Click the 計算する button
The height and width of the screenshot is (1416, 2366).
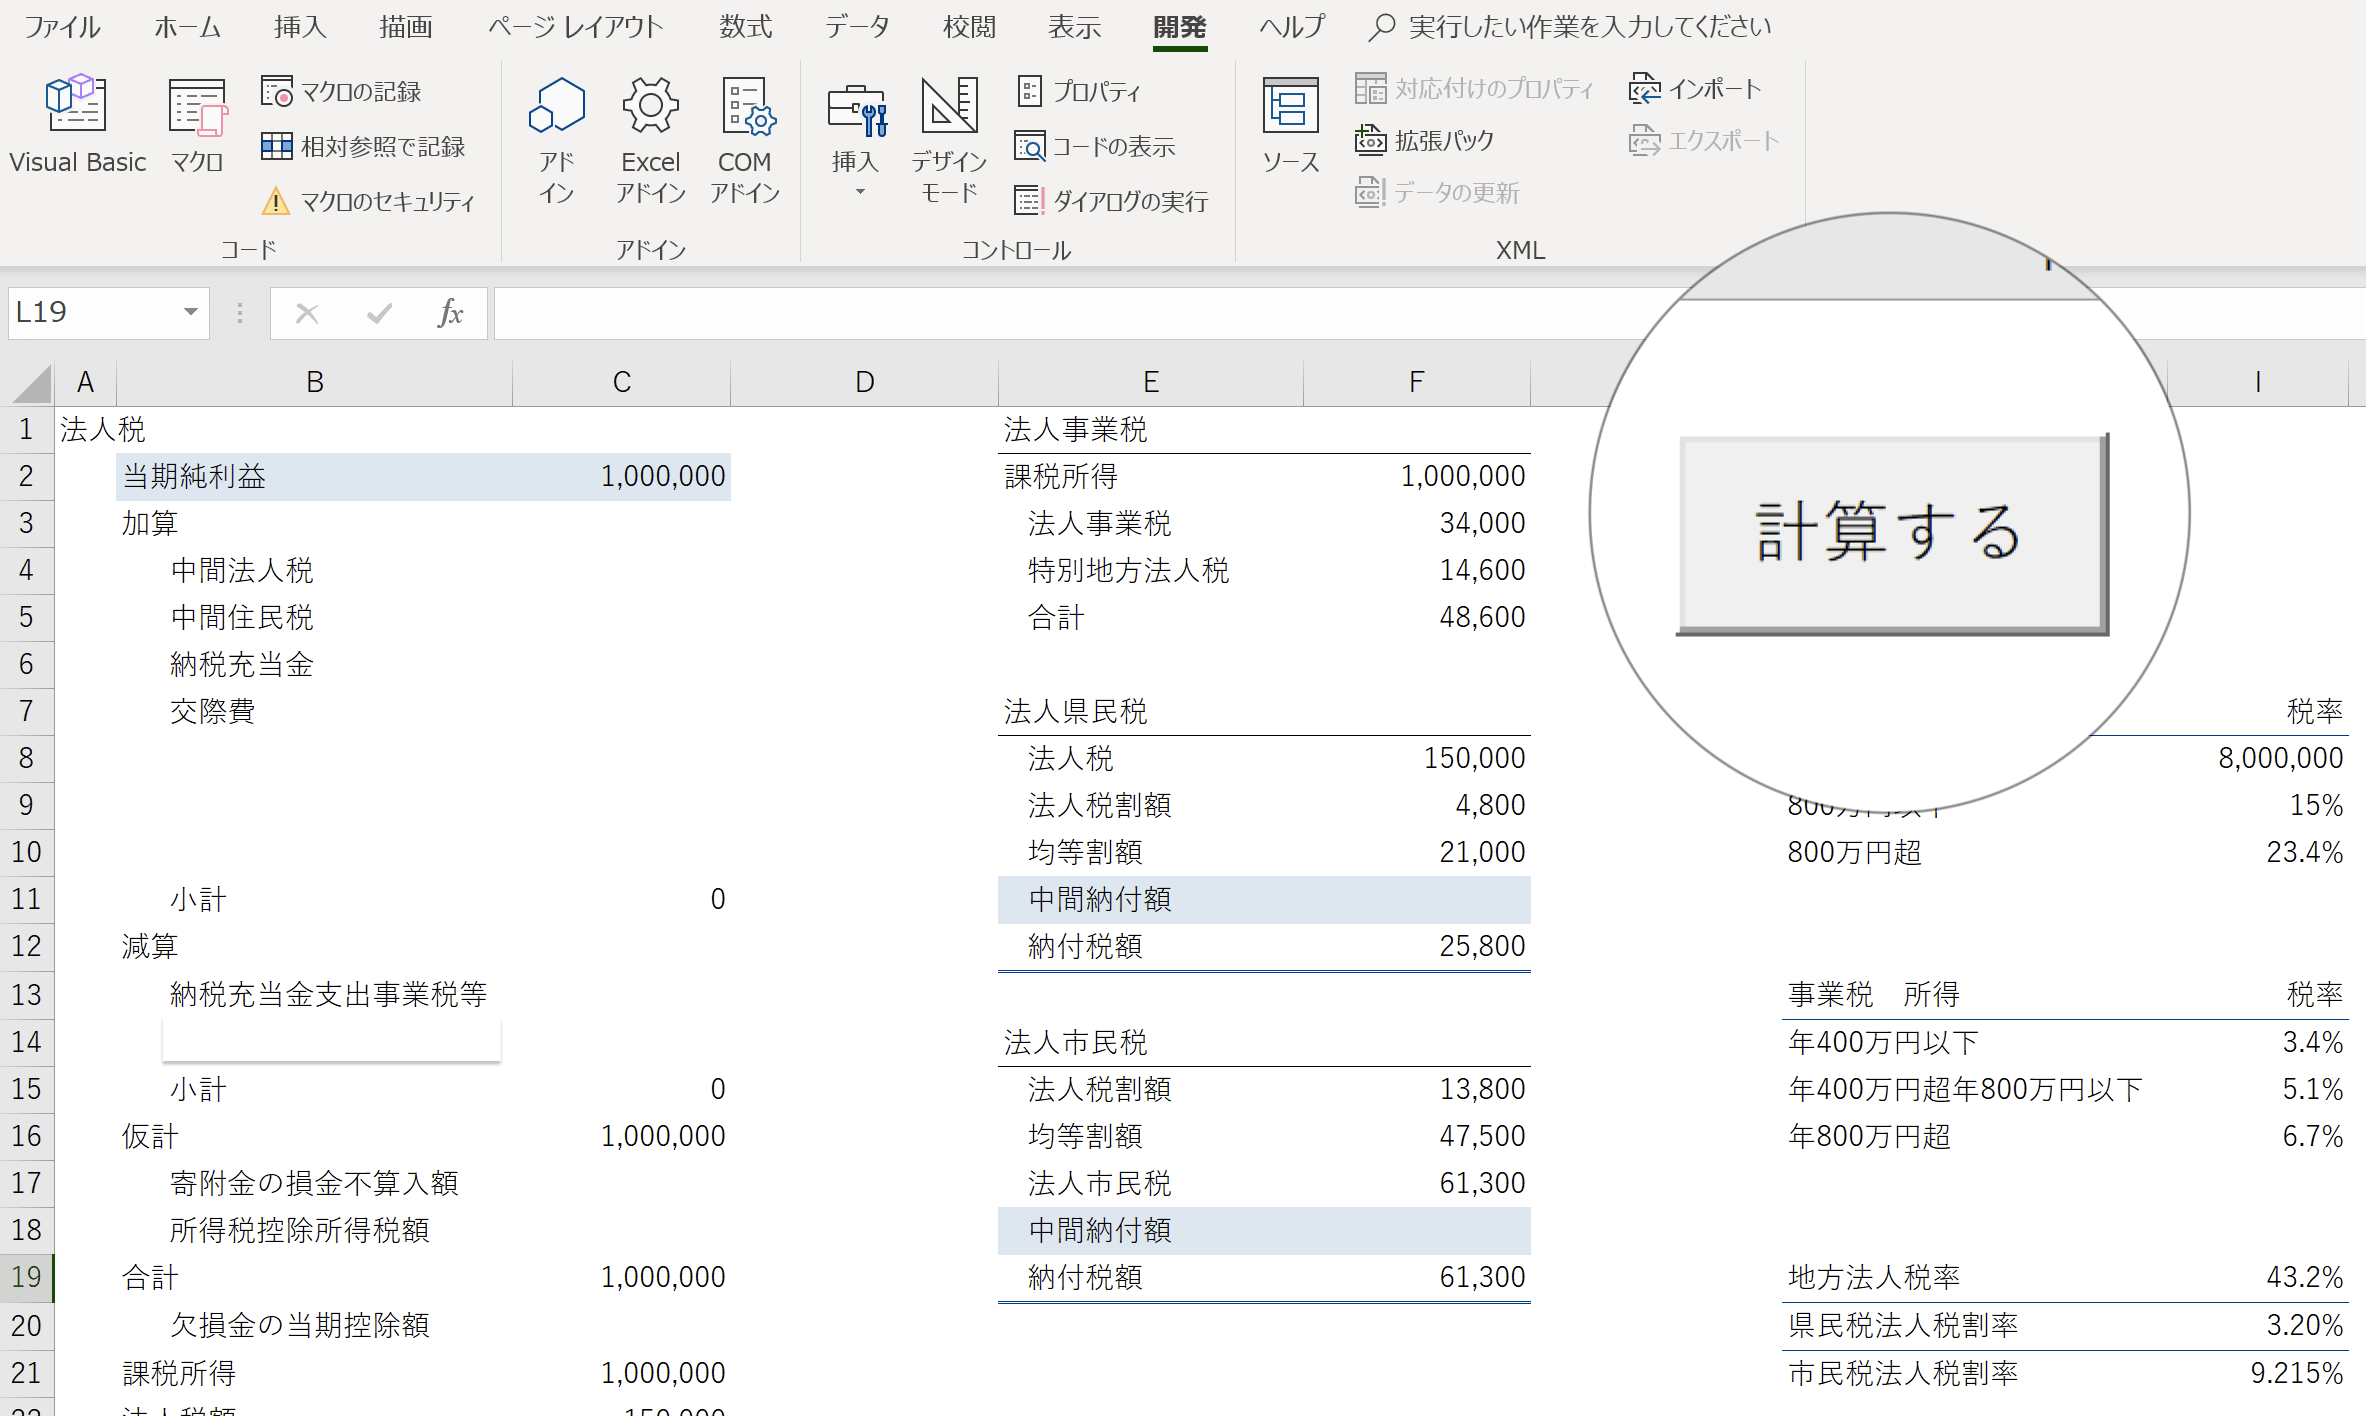[1893, 534]
